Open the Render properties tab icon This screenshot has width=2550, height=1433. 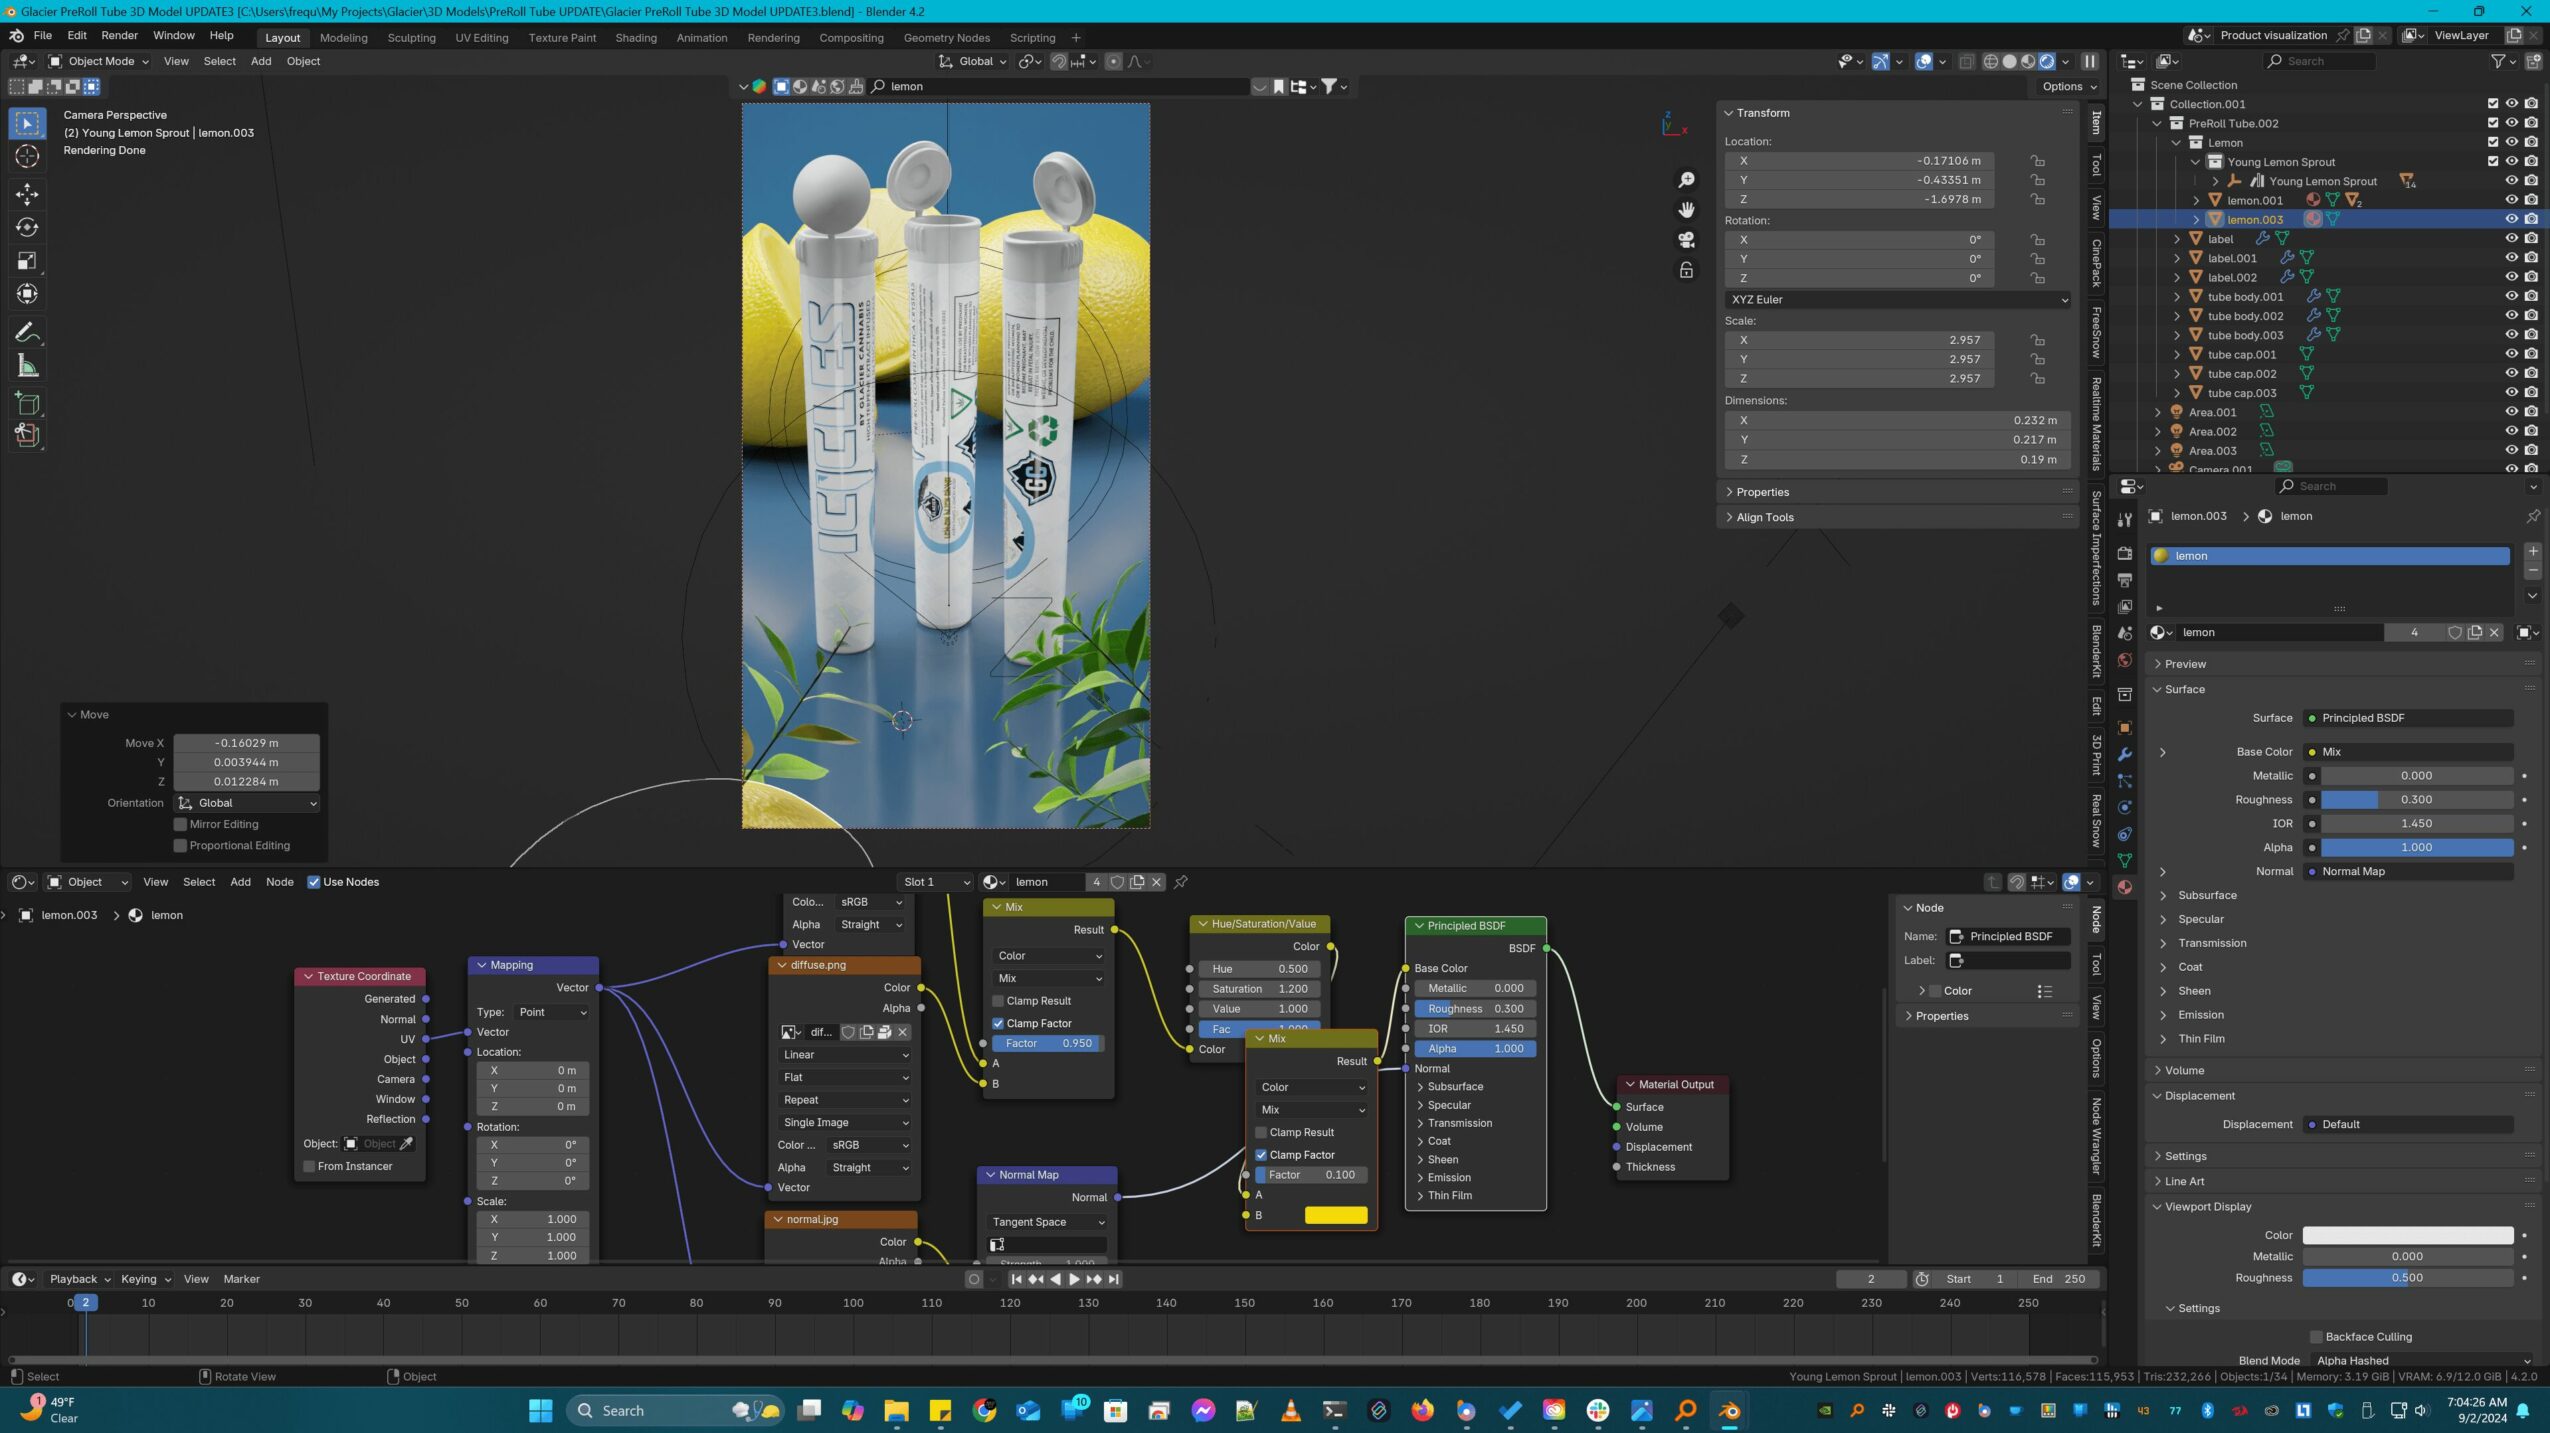(2124, 553)
